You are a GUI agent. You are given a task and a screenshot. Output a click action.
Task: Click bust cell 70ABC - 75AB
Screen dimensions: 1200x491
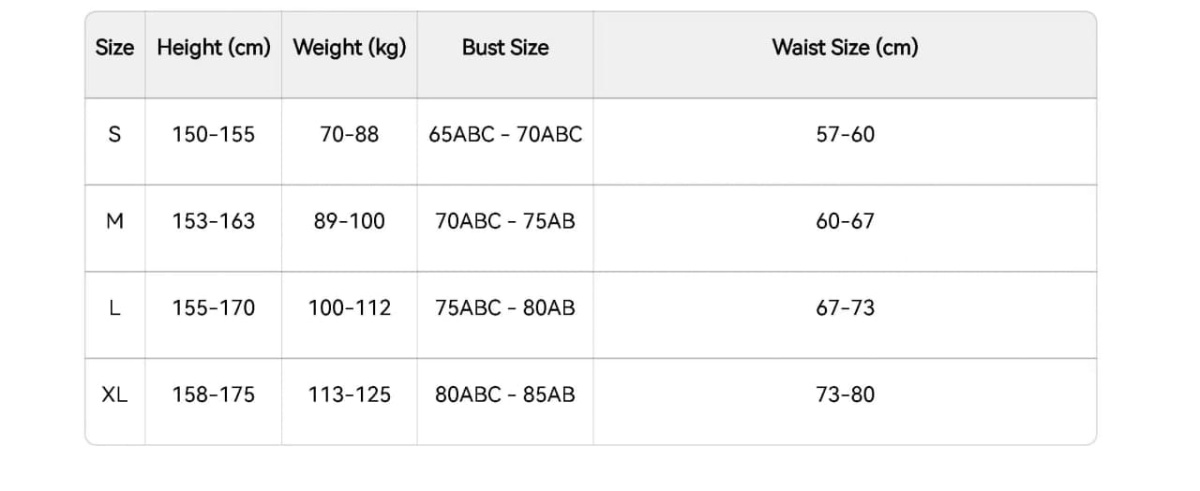[x=505, y=221]
